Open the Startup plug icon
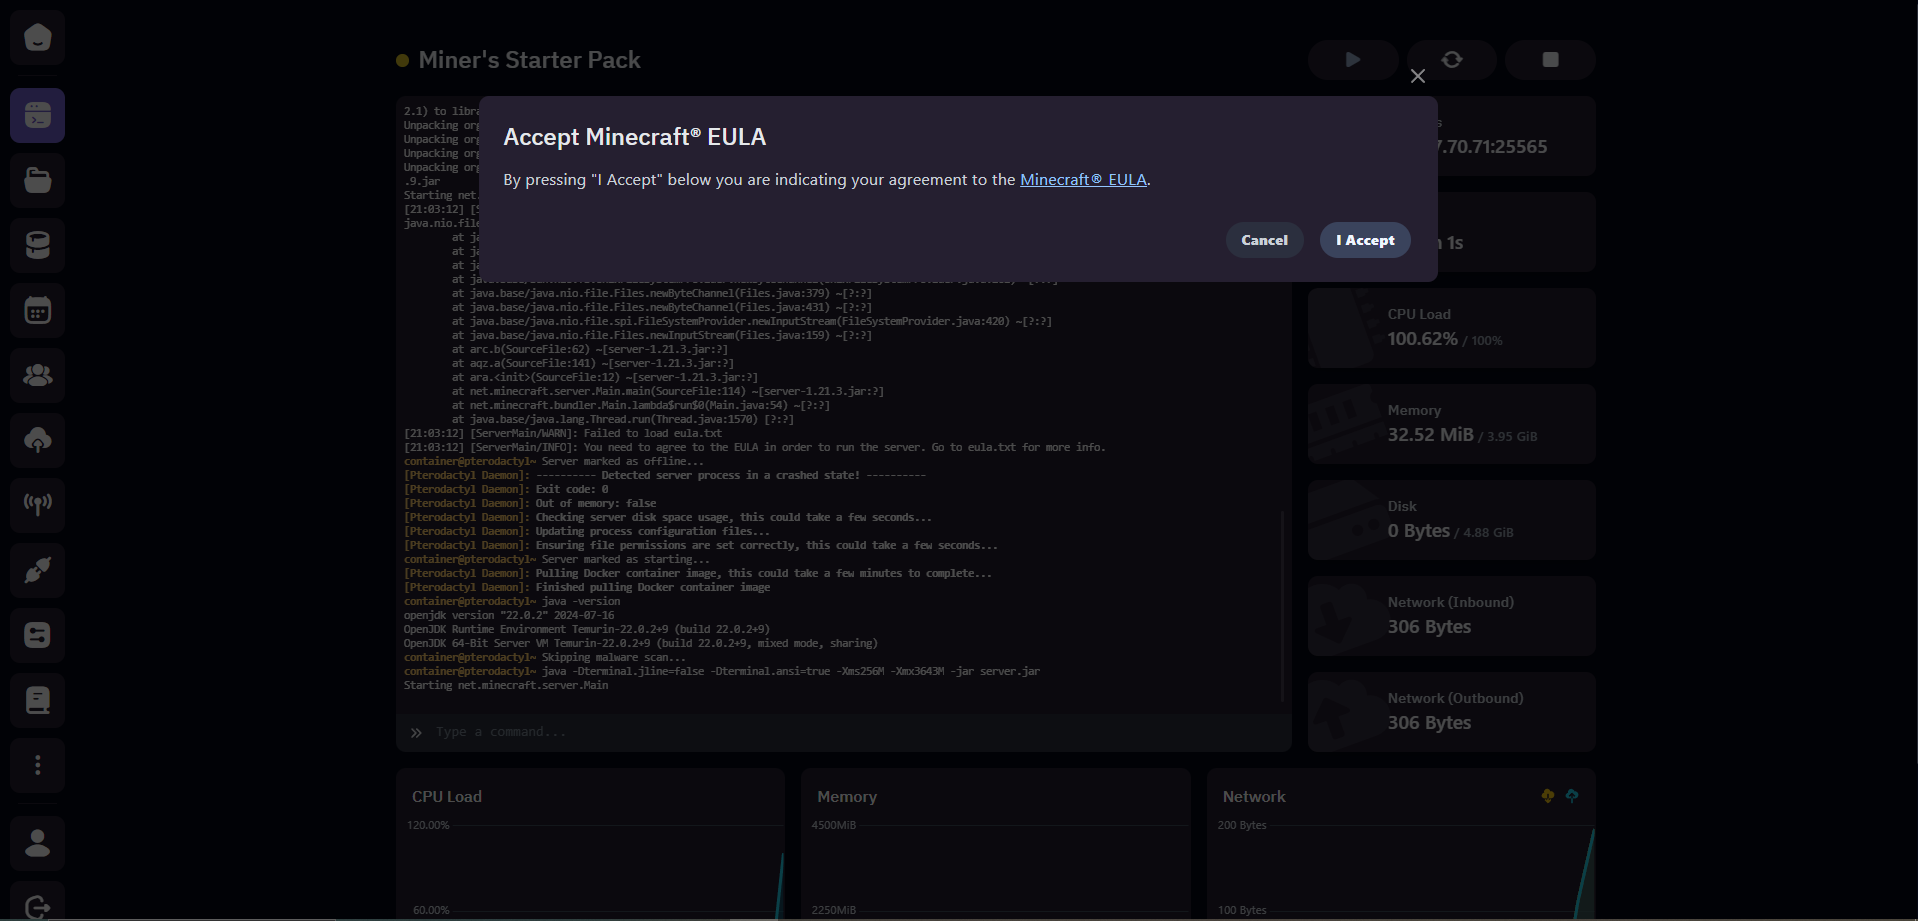Viewport: 1918px width, 921px height. tap(38, 570)
